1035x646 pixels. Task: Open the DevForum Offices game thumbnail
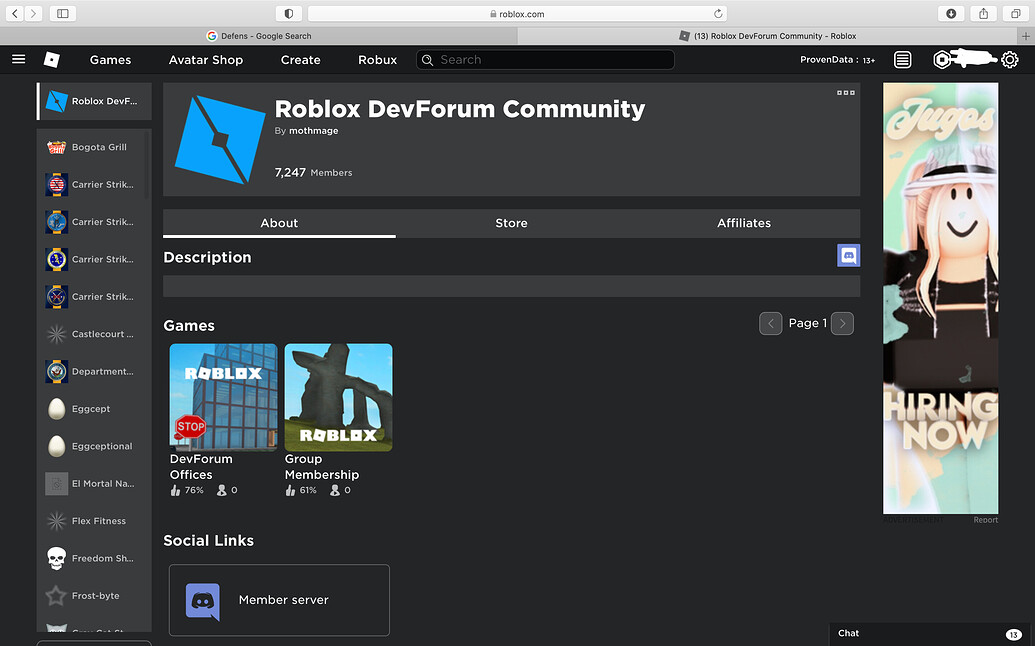(x=224, y=397)
